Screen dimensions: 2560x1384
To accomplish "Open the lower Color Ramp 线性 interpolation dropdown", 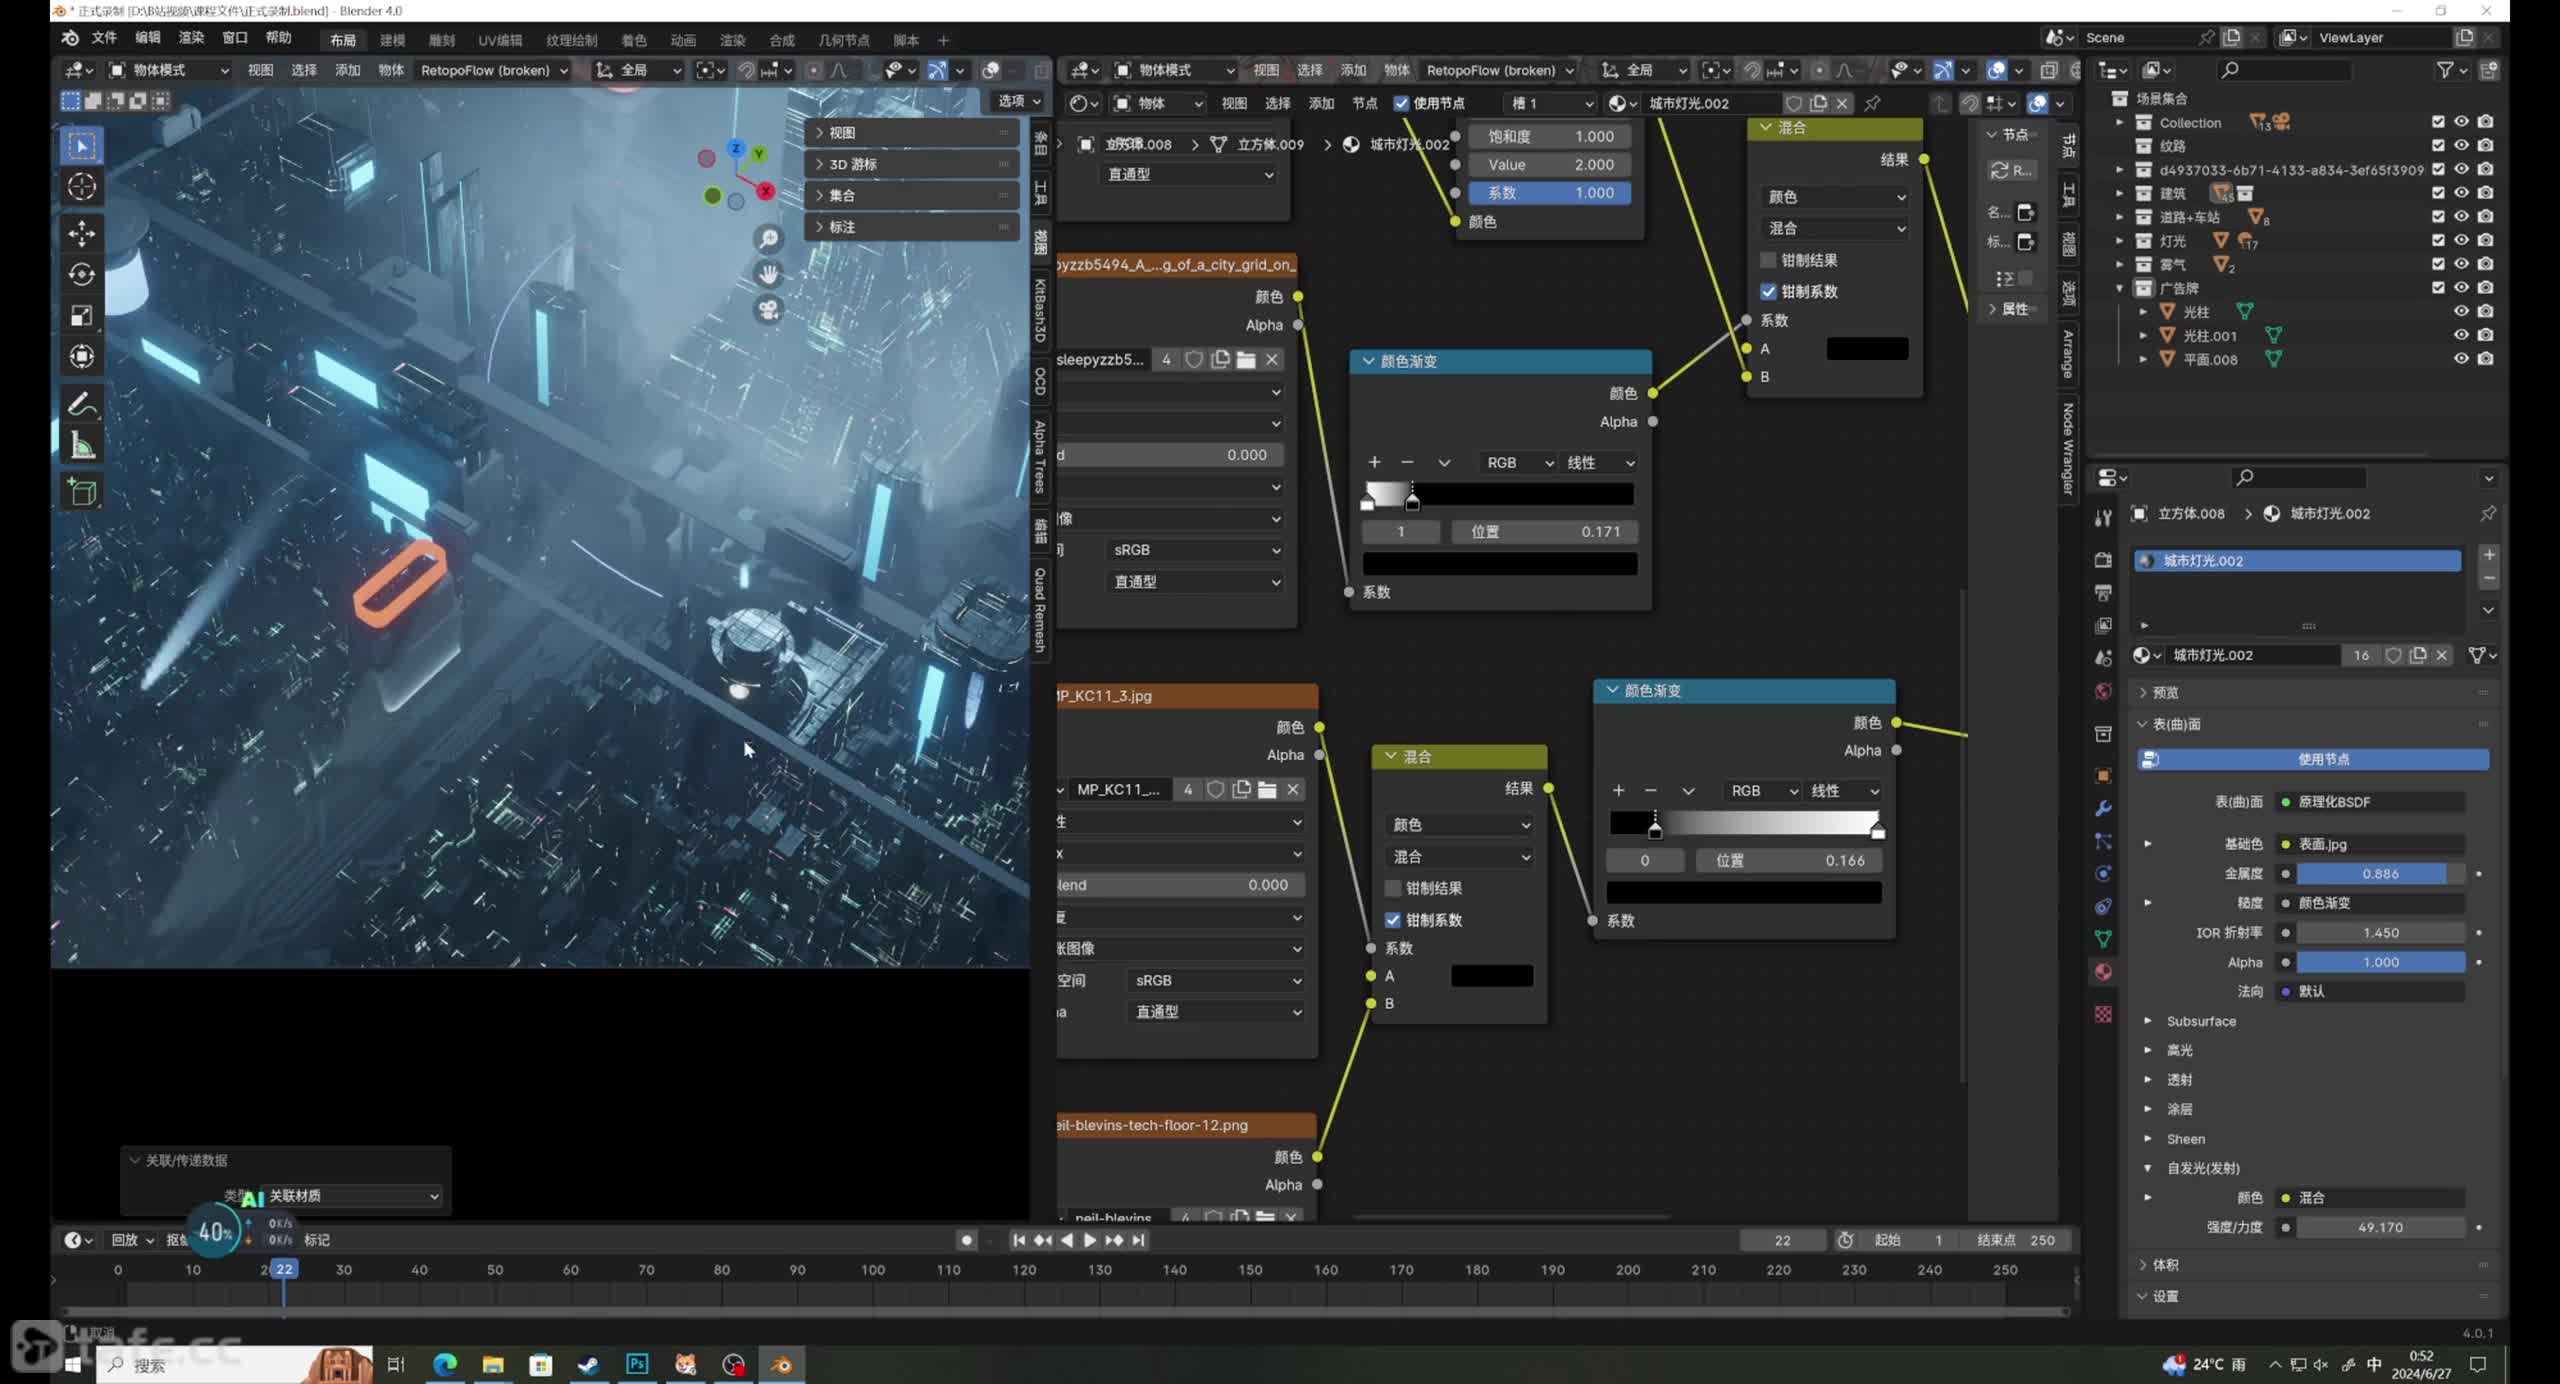I will [1844, 791].
